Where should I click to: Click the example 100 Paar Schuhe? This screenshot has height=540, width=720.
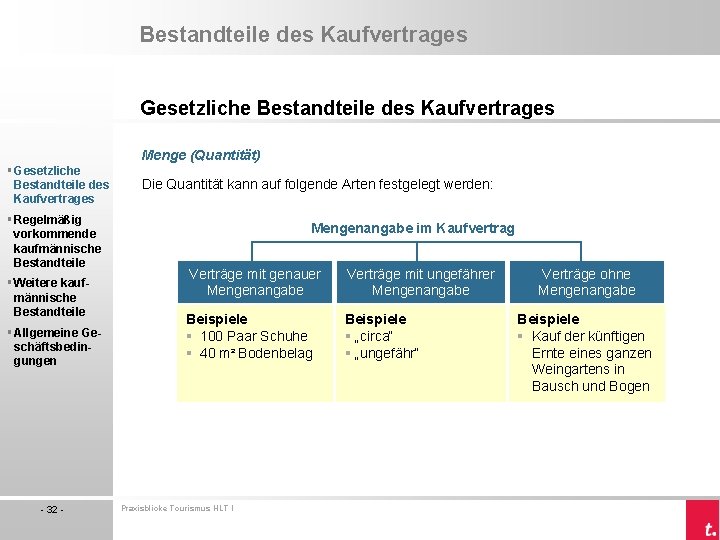(x=253, y=336)
